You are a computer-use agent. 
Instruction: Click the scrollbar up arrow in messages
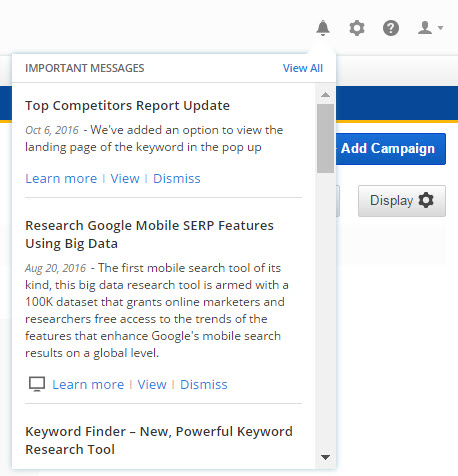(x=325, y=95)
